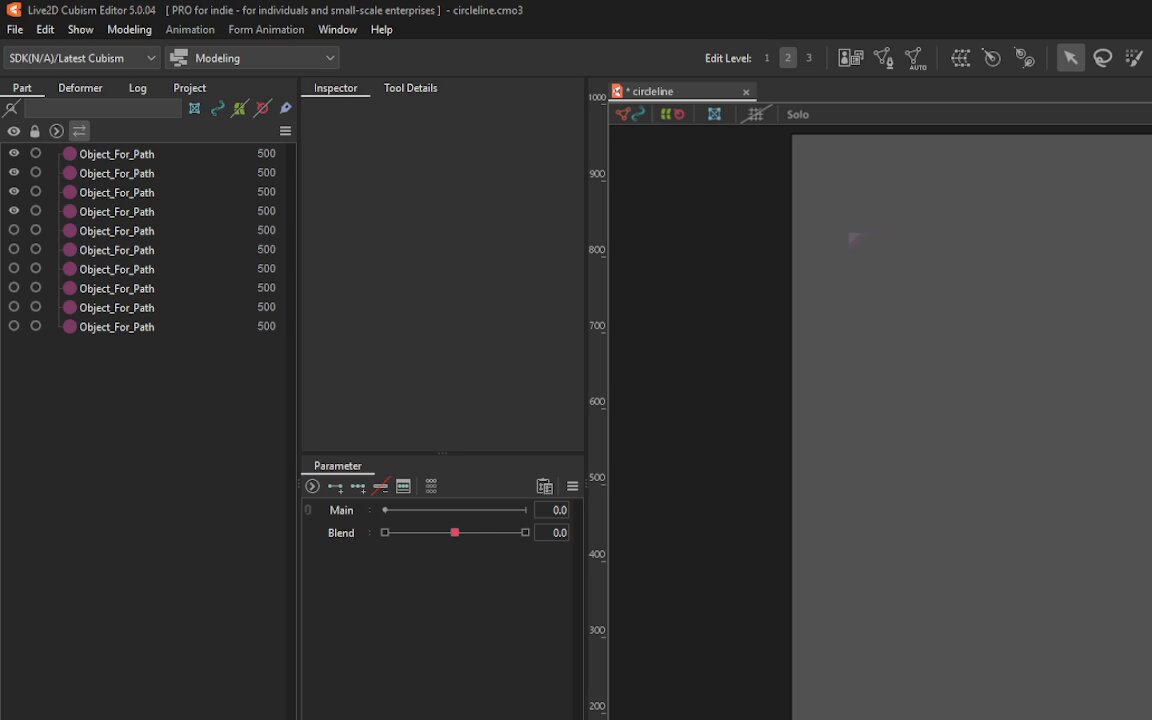Screen dimensions: 1152x720
Task: Open the Help menu
Action: click(381, 29)
